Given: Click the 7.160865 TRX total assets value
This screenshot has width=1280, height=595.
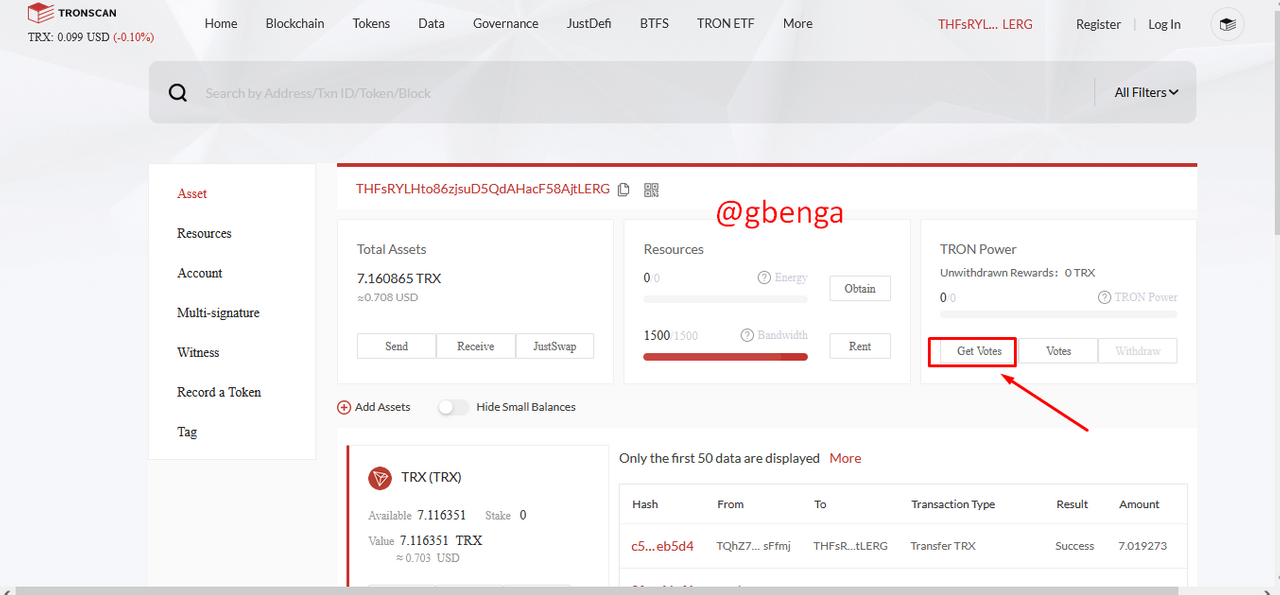Looking at the screenshot, I should [x=399, y=278].
